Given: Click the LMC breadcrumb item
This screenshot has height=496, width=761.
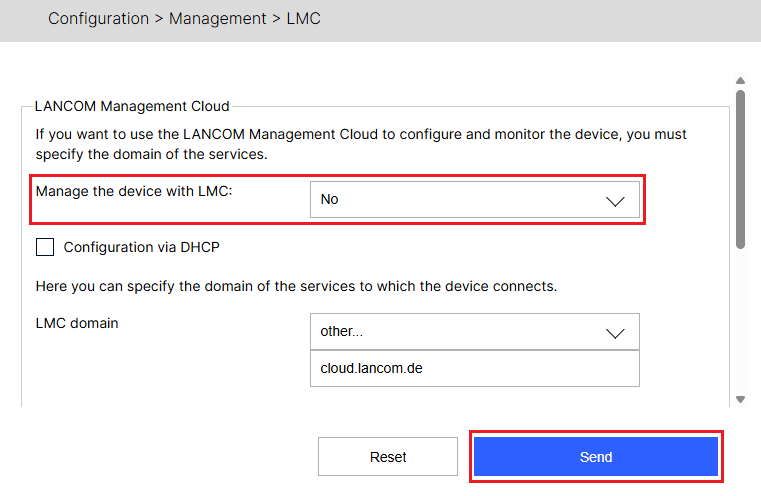Looking at the screenshot, I should click(x=303, y=18).
